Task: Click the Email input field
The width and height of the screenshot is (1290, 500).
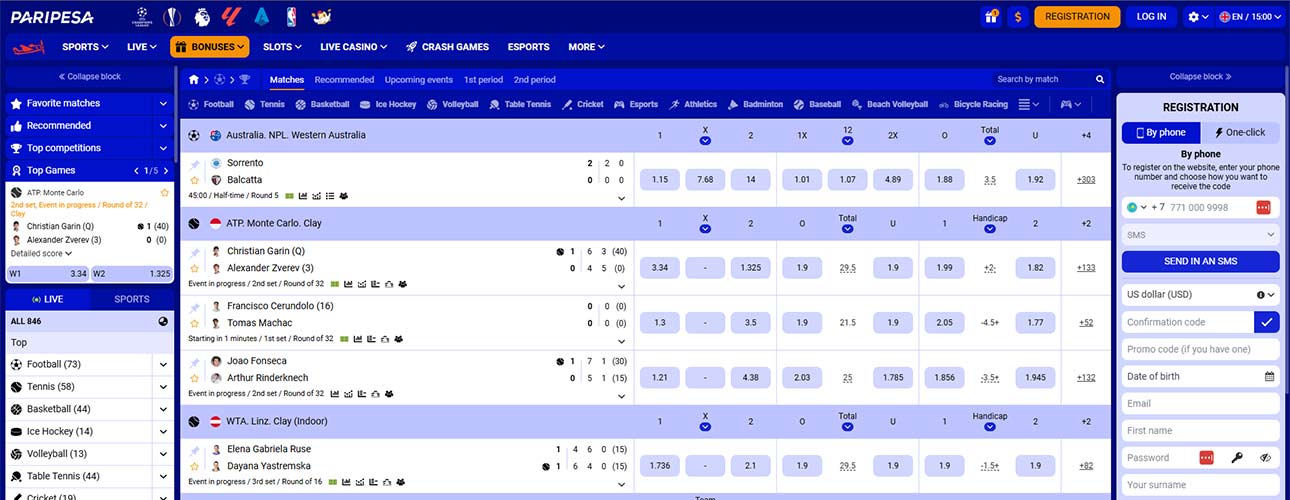Action: (1200, 403)
